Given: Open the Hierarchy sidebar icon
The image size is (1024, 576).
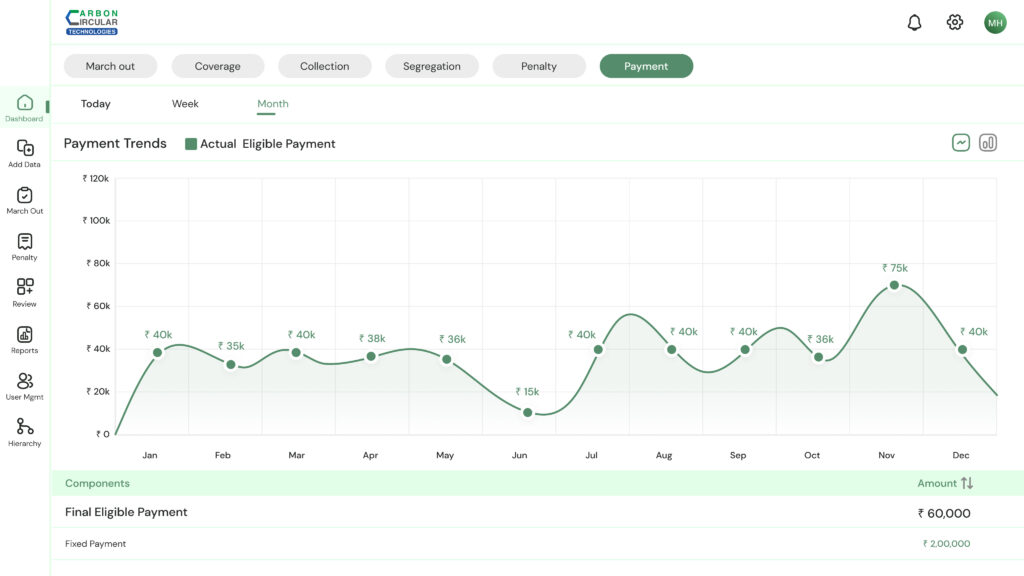Looking at the screenshot, I should pos(24,428).
